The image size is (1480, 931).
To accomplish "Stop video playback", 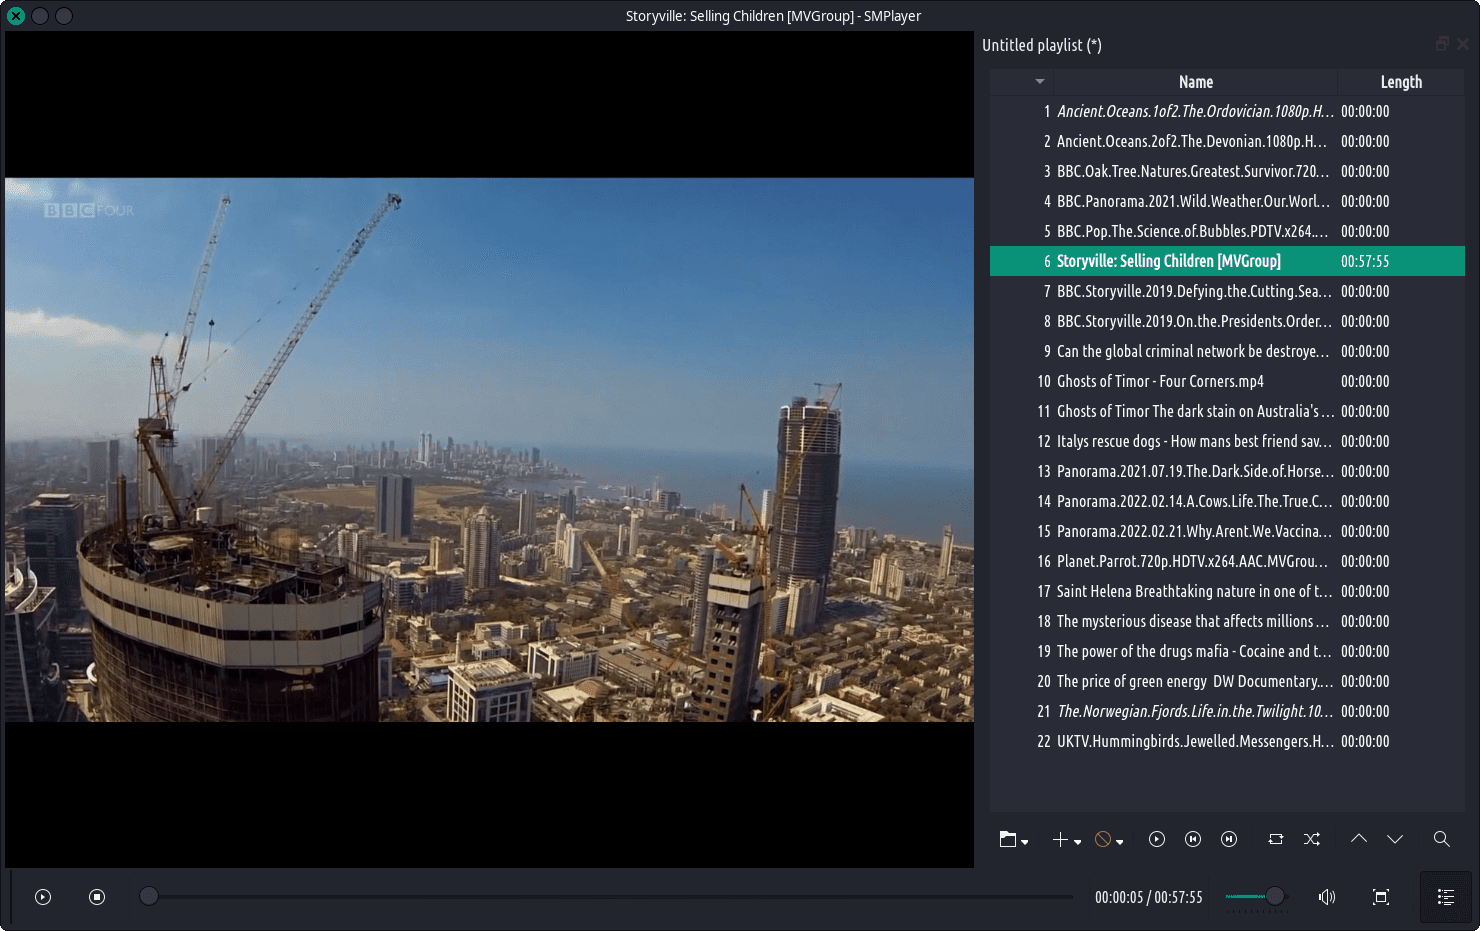I will pos(97,897).
